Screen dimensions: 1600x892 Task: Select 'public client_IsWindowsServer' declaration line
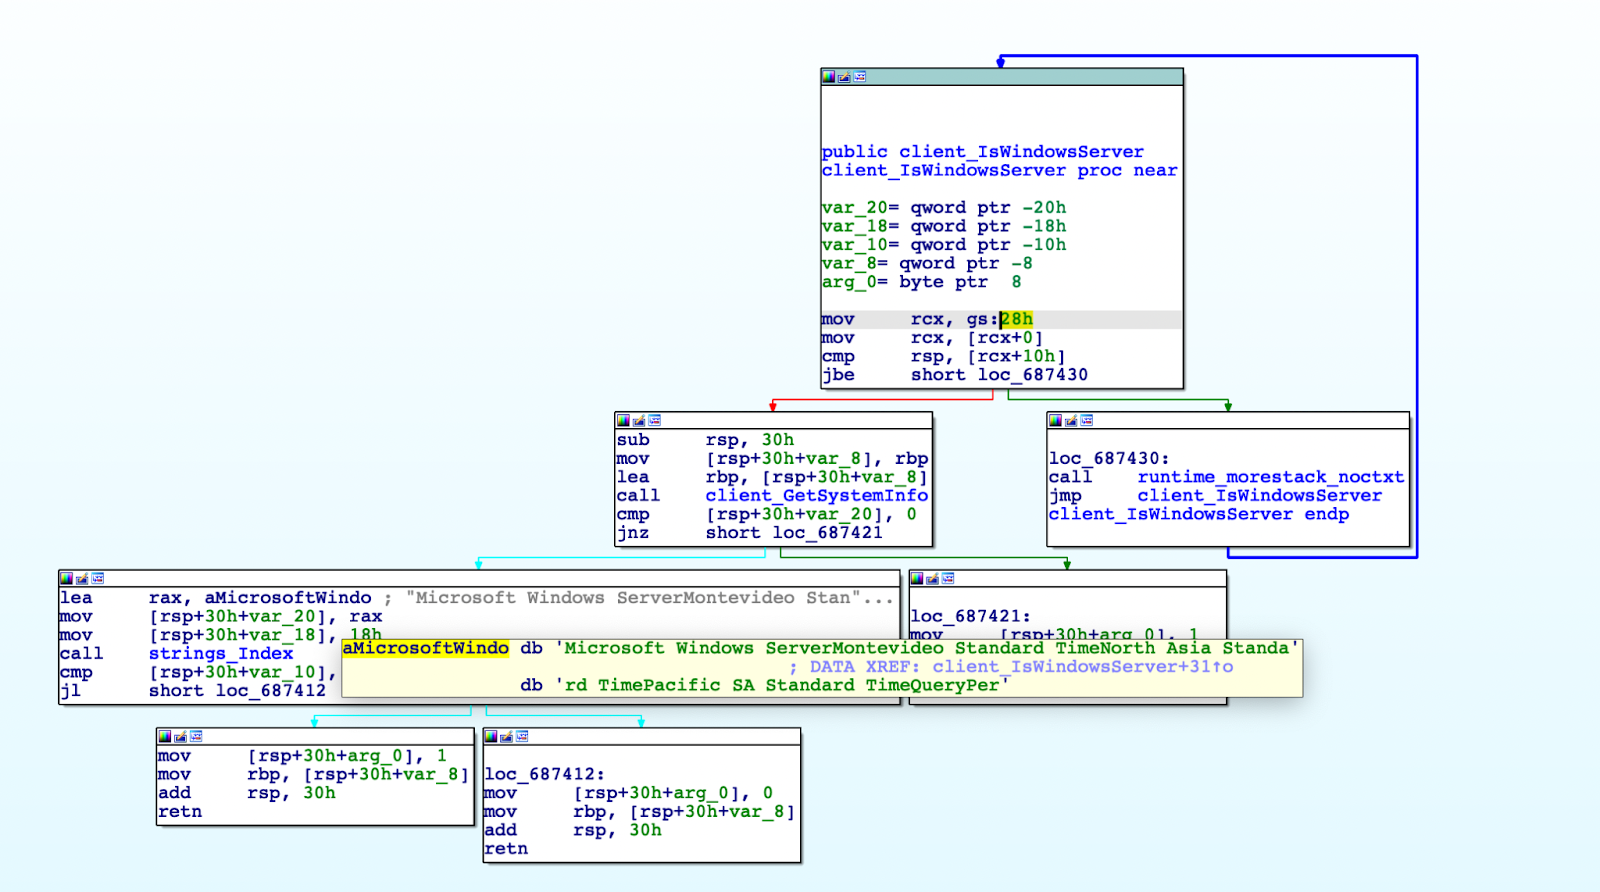982,152
